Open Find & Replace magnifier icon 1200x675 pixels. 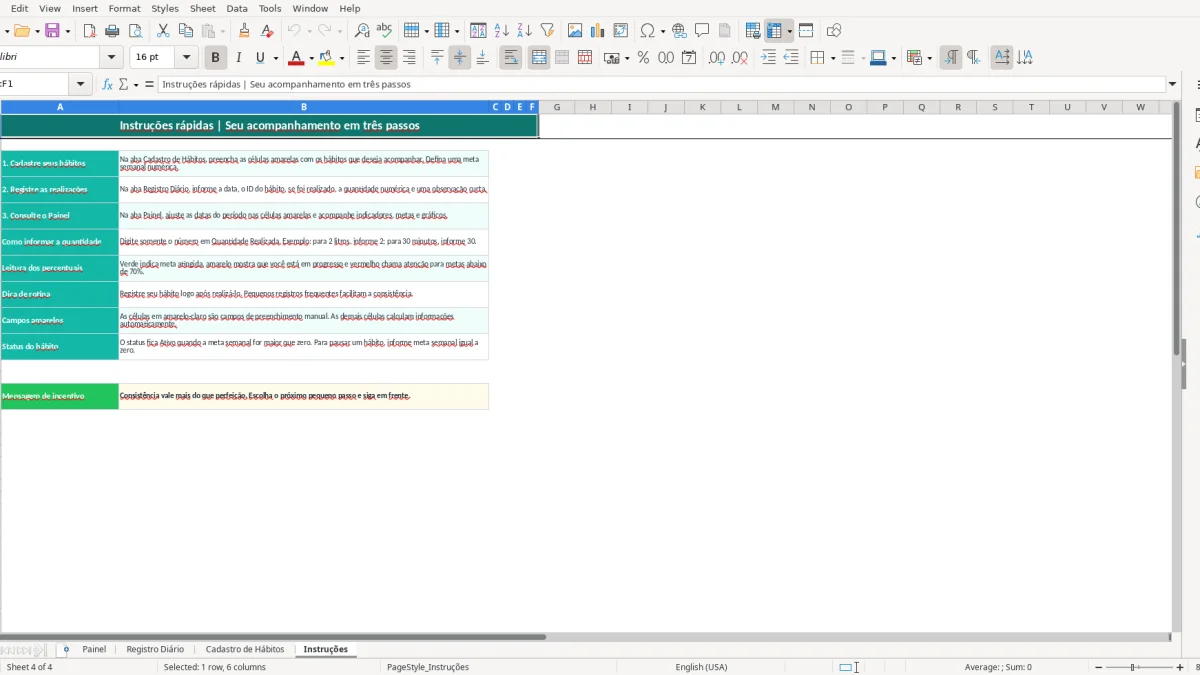tap(362, 31)
